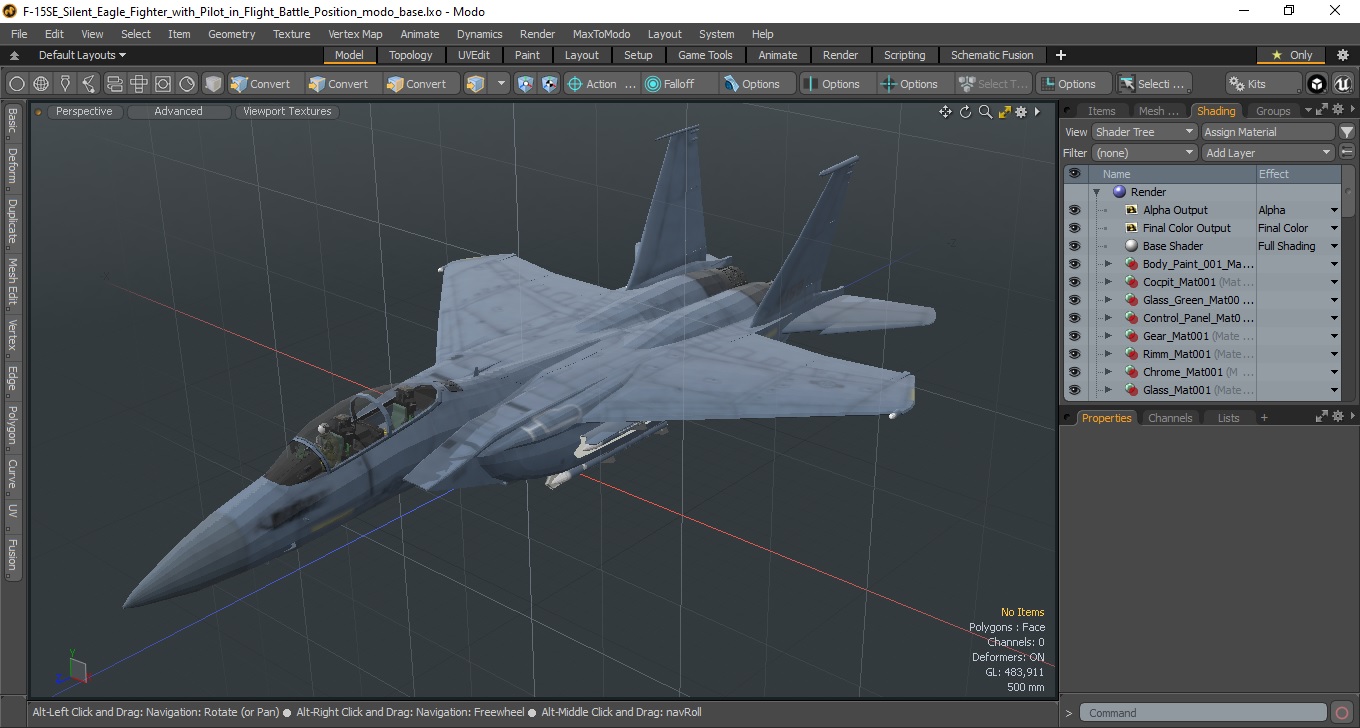Click the viewport pan move icon
The width and height of the screenshot is (1360, 728).
pyautogui.click(x=945, y=112)
